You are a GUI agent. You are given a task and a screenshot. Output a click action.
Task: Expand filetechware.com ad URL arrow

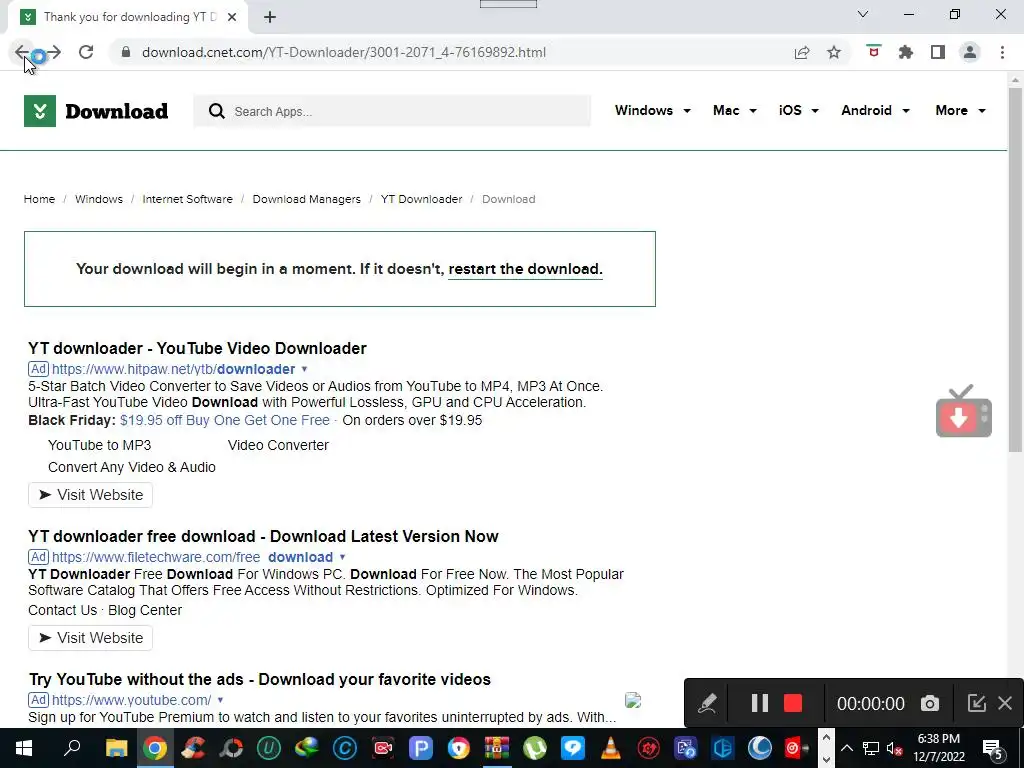pyautogui.click(x=342, y=557)
